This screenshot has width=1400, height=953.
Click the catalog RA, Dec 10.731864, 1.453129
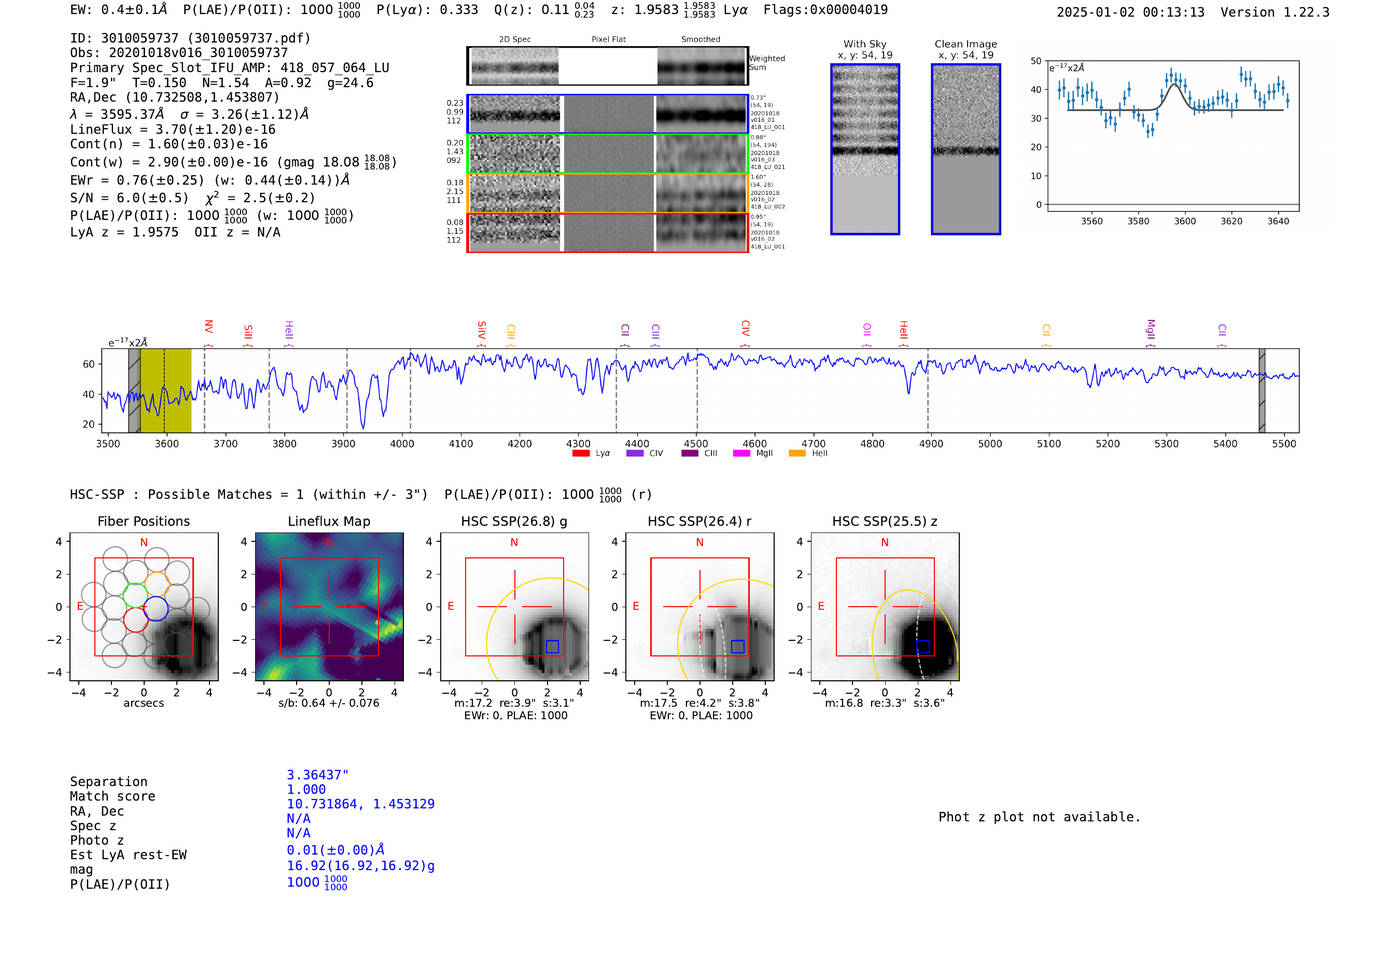(361, 804)
